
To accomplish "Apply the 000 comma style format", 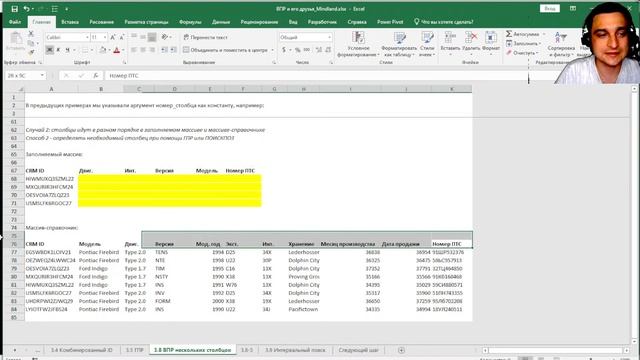I will pos(307,50).
